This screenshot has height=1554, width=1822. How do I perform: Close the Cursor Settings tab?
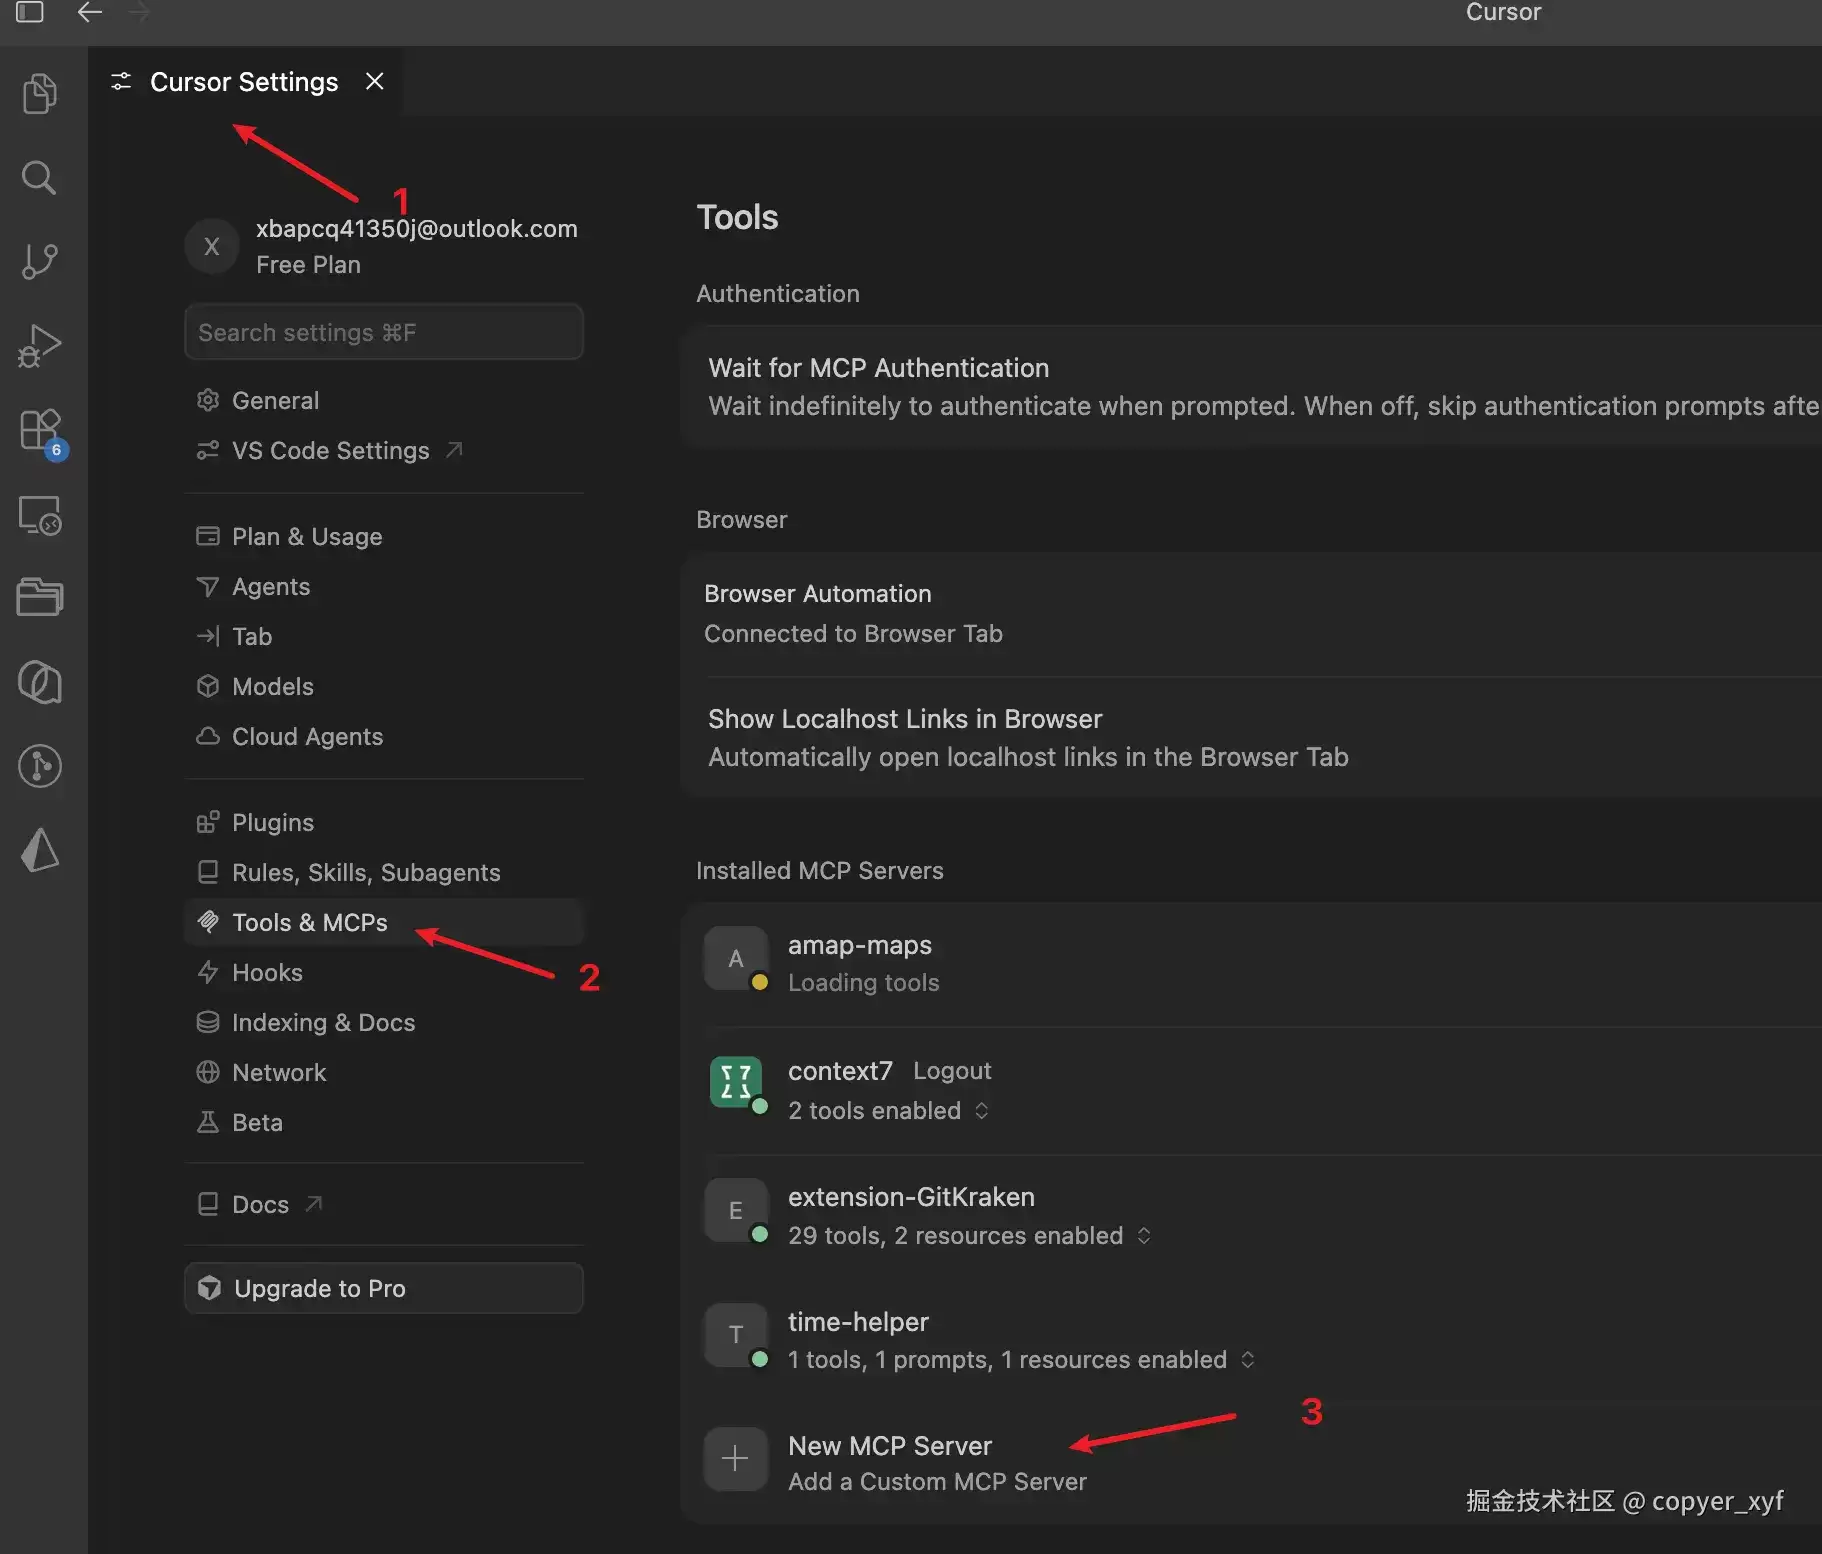point(375,81)
